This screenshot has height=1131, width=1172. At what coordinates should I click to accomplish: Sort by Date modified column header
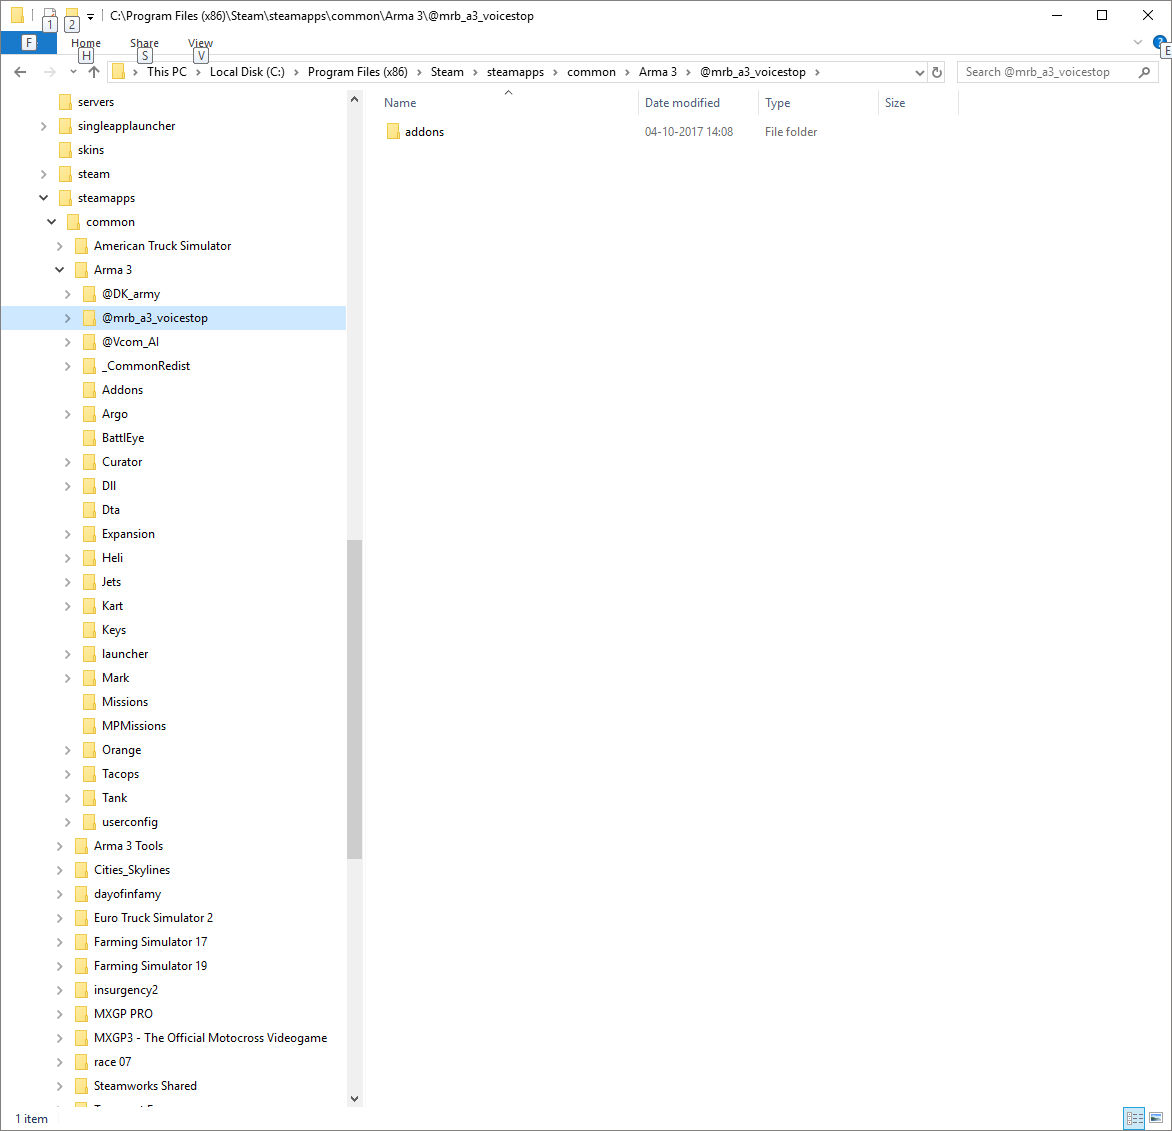(697, 102)
